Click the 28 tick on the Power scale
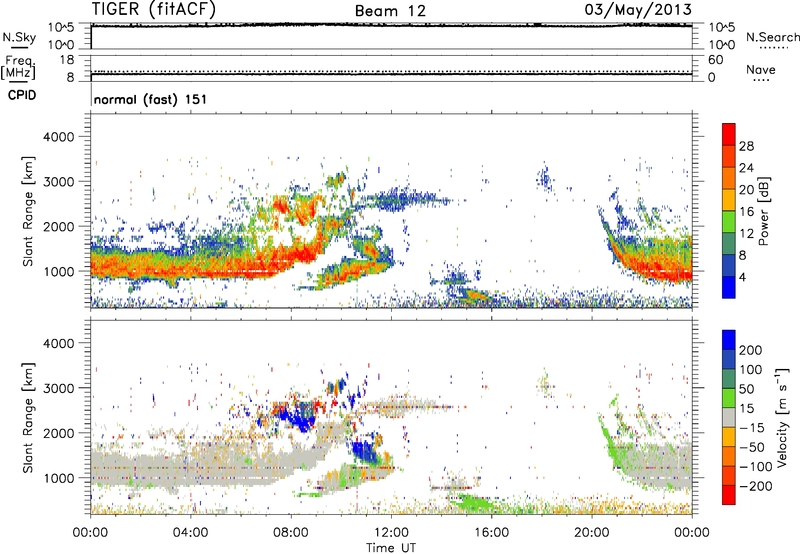This screenshot has height=554, width=800. tap(746, 146)
